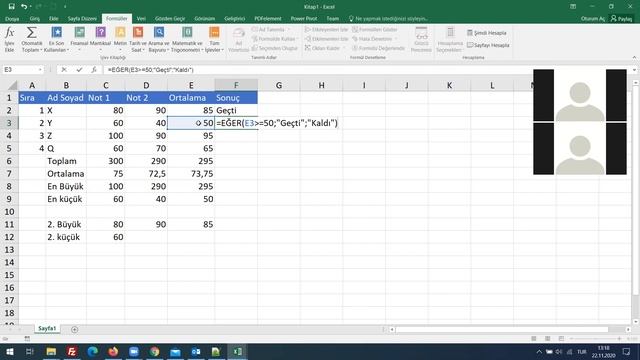Open the Ad Yöneticisi

click(x=239, y=40)
